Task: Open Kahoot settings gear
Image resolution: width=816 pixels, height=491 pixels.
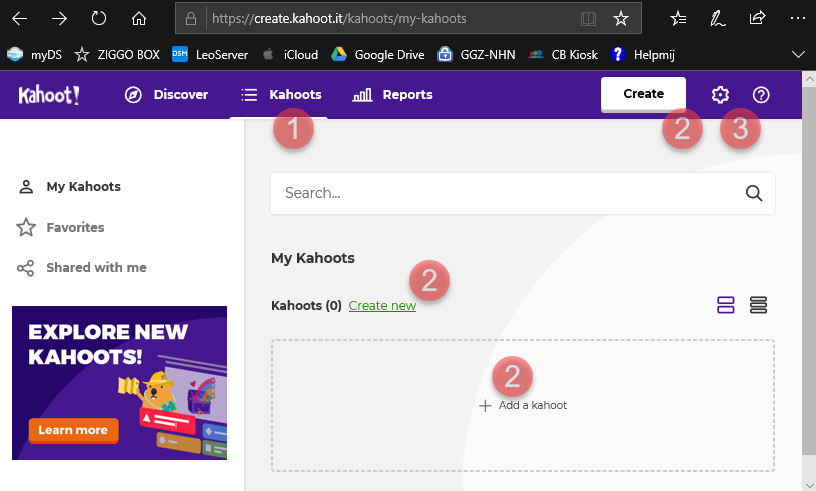Action: tap(720, 95)
